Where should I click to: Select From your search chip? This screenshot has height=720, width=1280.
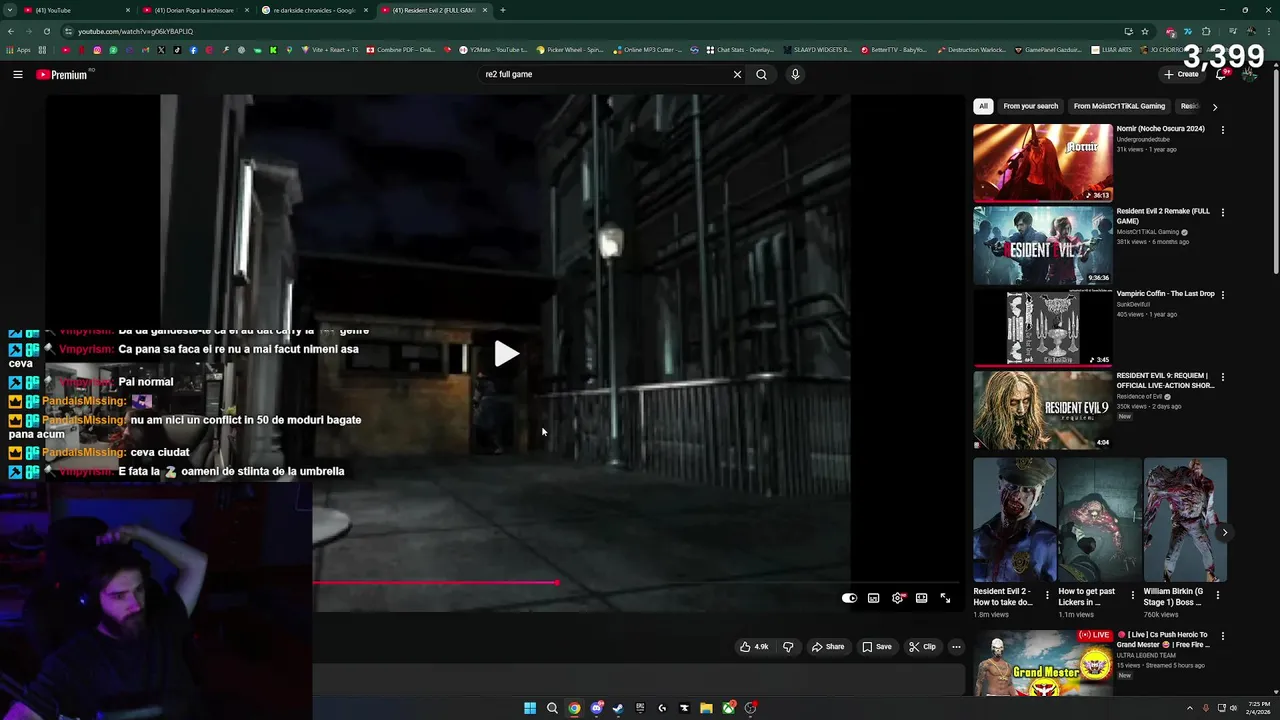coord(1030,106)
